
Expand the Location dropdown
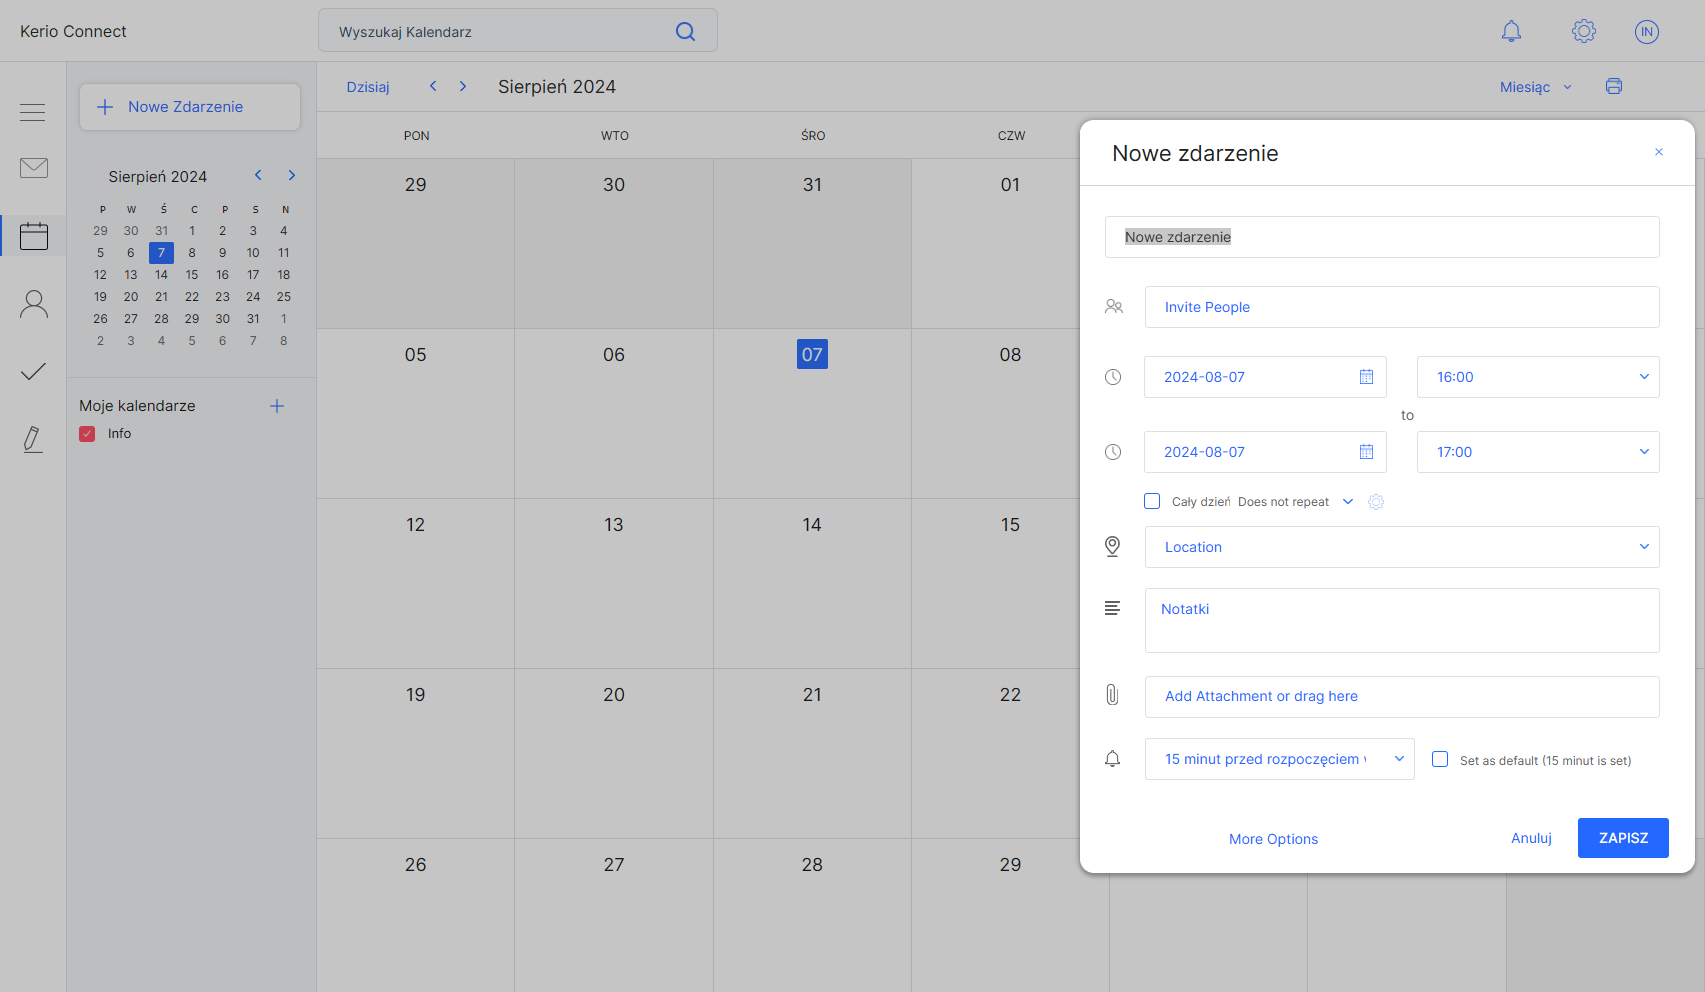[x=1401, y=547]
